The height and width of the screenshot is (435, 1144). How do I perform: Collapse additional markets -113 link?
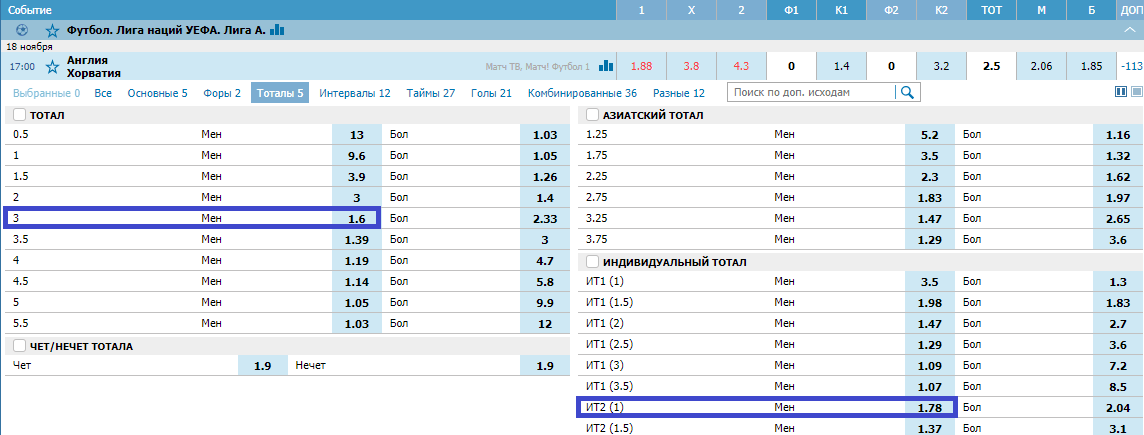(x=1130, y=66)
